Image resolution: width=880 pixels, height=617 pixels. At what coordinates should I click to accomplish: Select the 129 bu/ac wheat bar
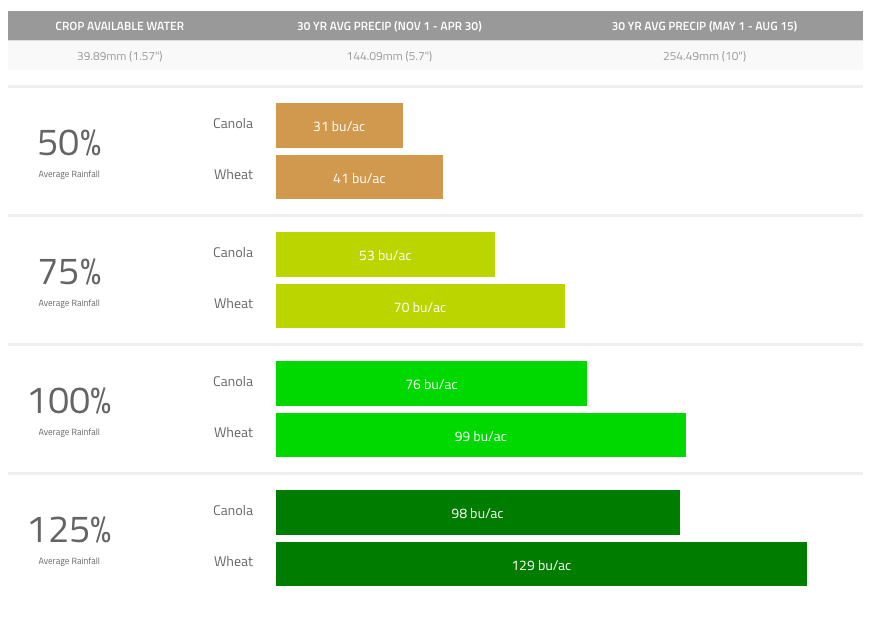pyautogui.click(x=541, y=565)
